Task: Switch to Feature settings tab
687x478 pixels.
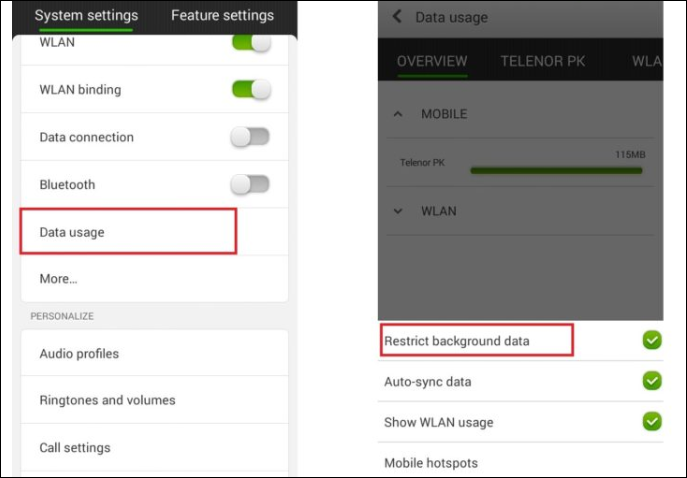Action: point(222,16)
